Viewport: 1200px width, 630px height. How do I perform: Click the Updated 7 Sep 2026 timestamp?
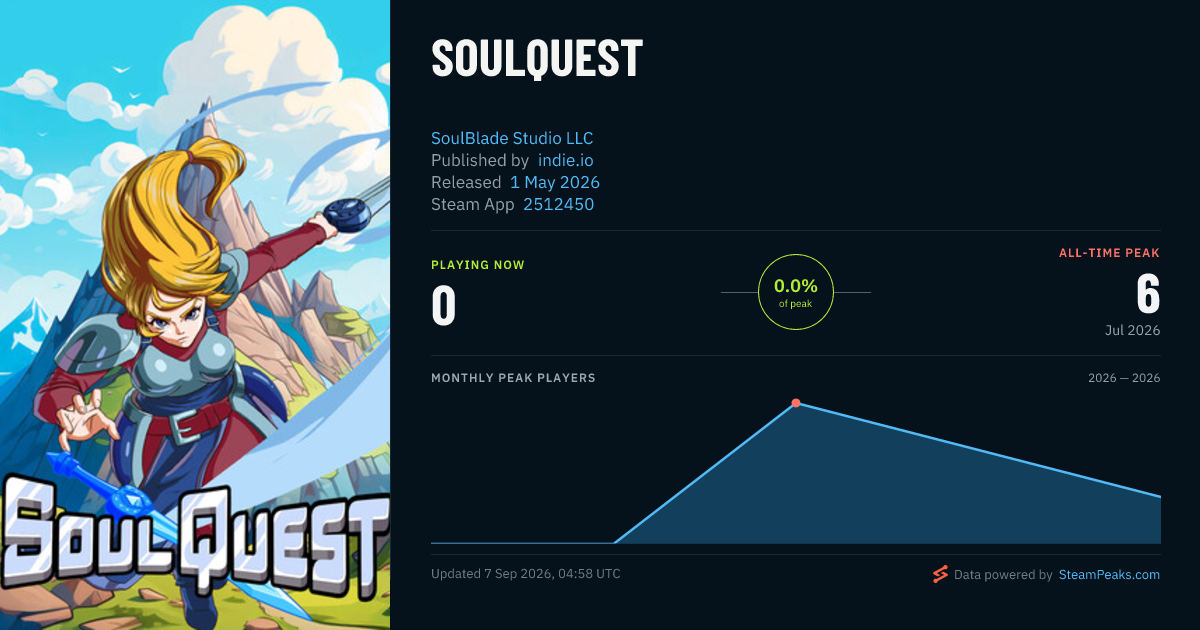pyautogui.click(x=526, y=574)
